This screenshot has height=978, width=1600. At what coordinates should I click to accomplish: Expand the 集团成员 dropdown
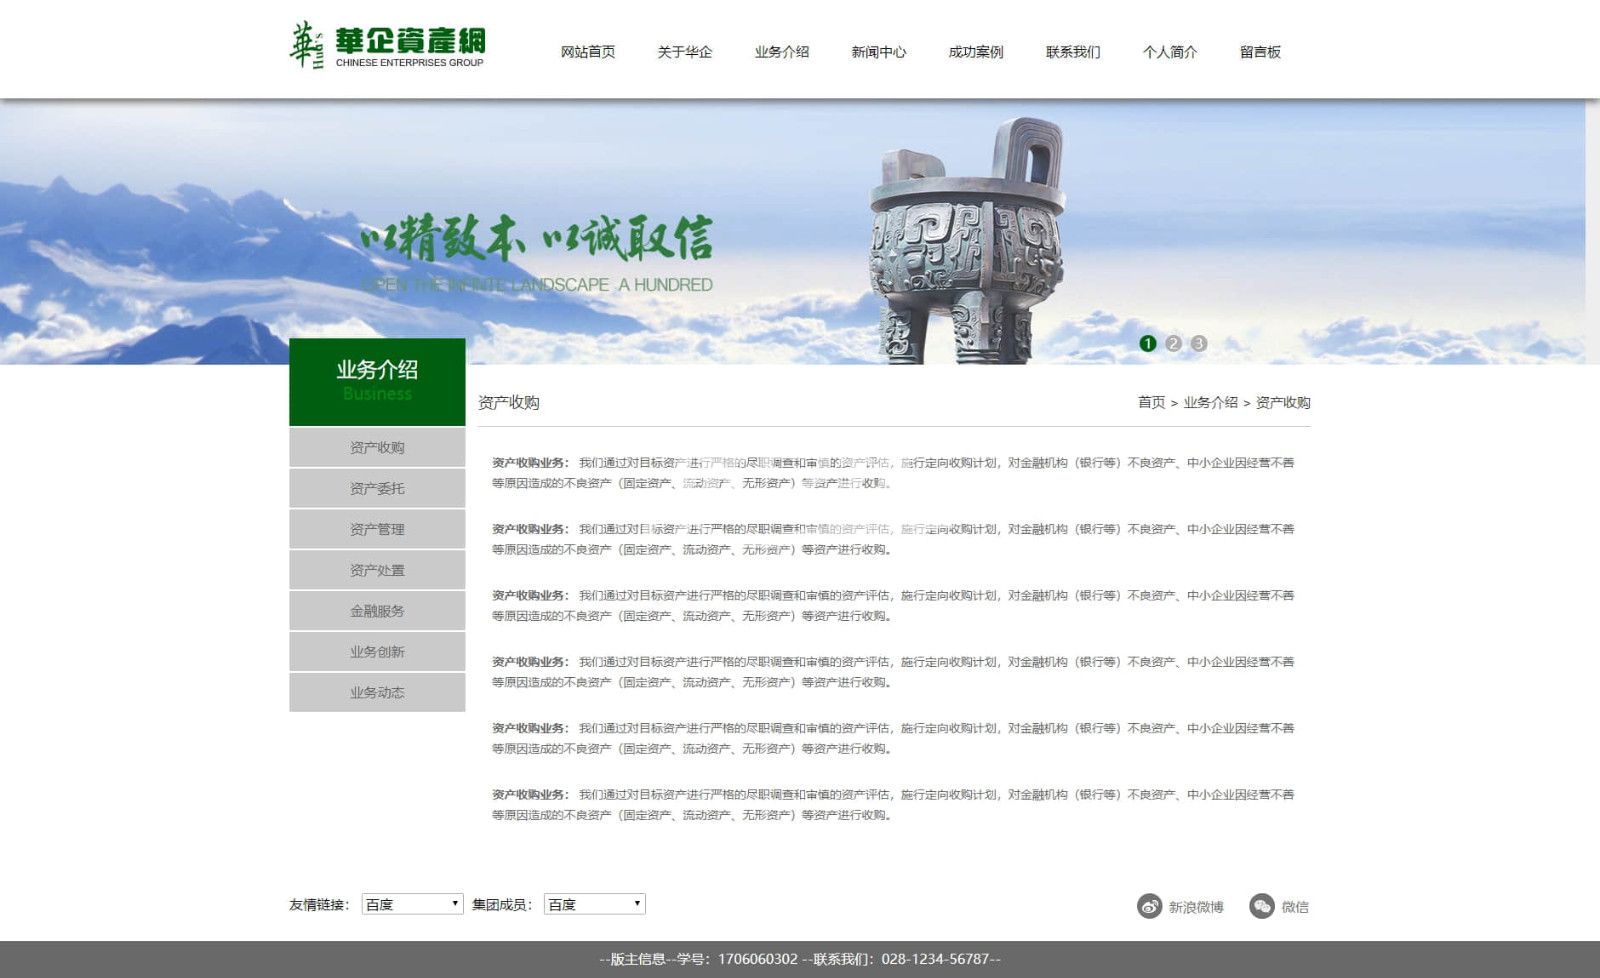(594, 904)
